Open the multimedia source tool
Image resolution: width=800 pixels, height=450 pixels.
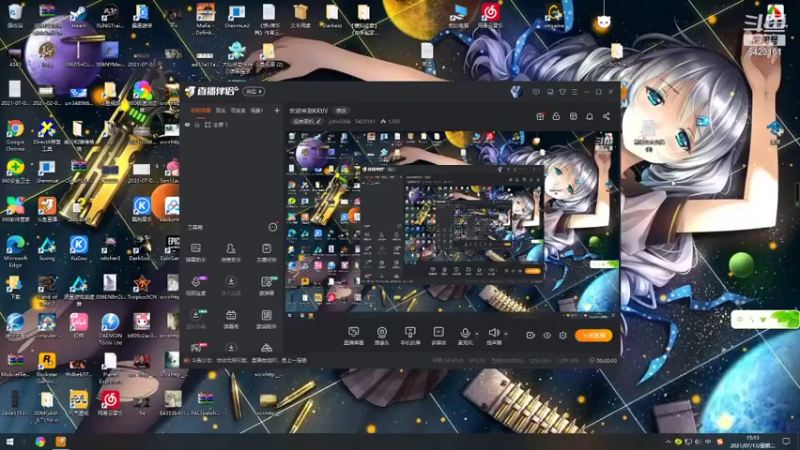coord(438,336)
